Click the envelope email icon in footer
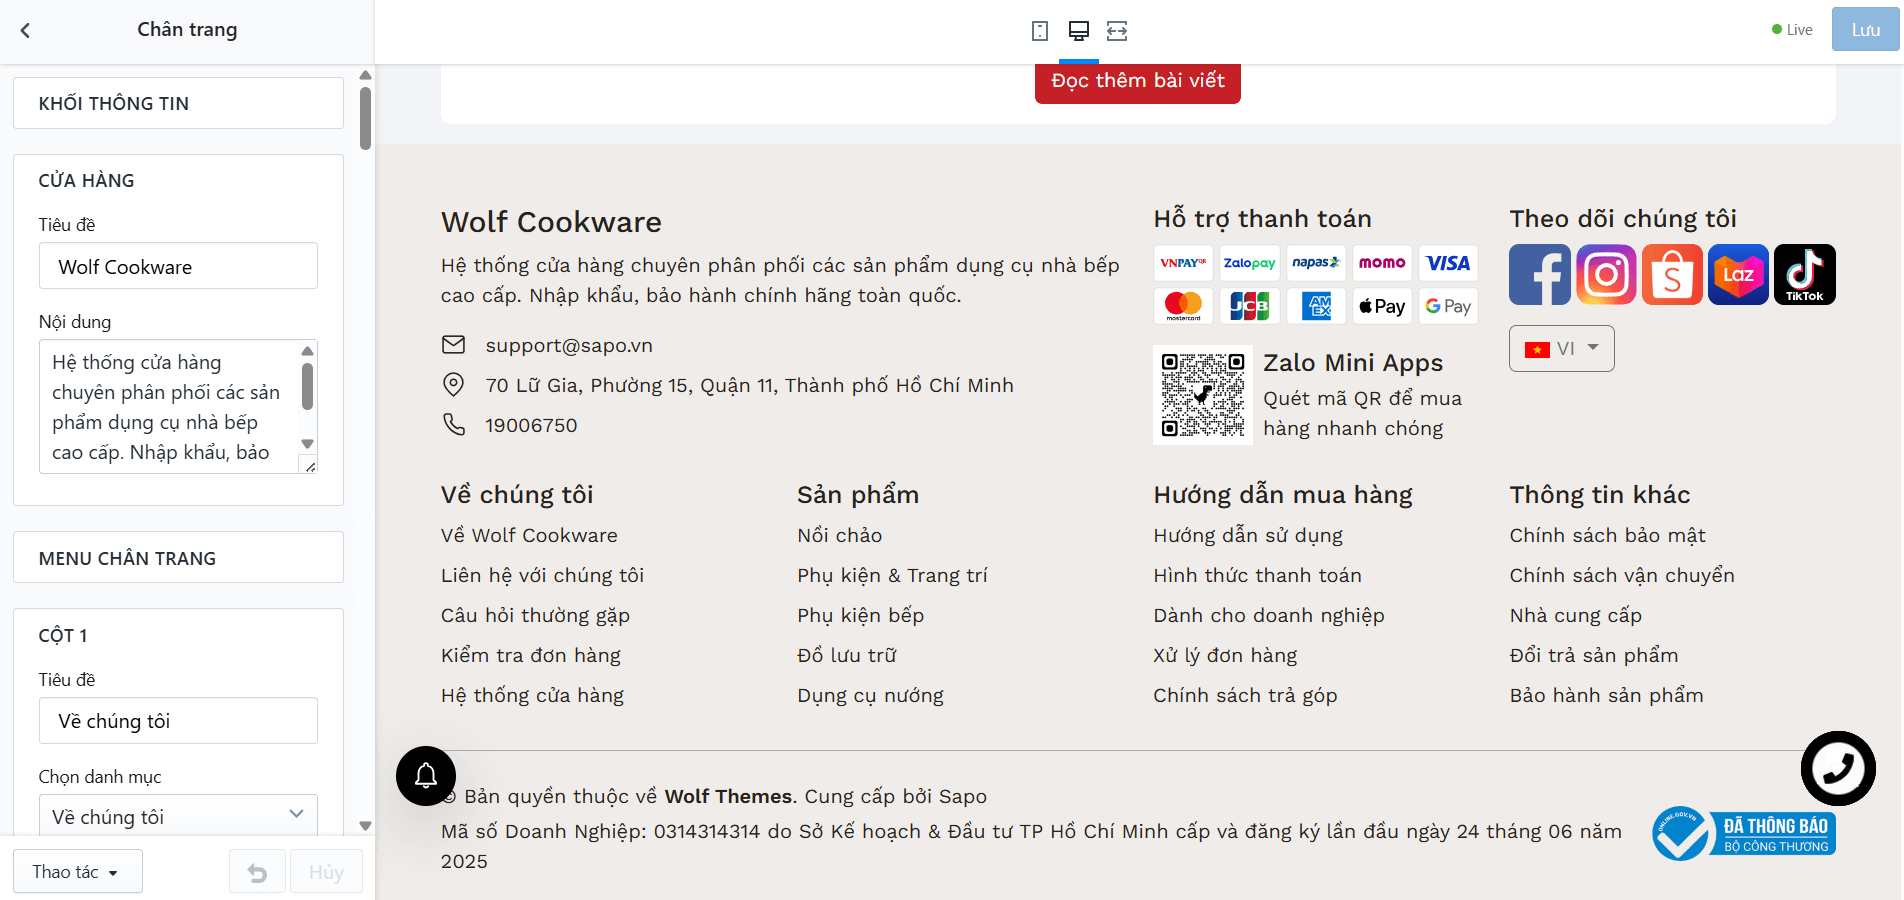The height and width of the screenshot is (900, 1904). (454, 345)
